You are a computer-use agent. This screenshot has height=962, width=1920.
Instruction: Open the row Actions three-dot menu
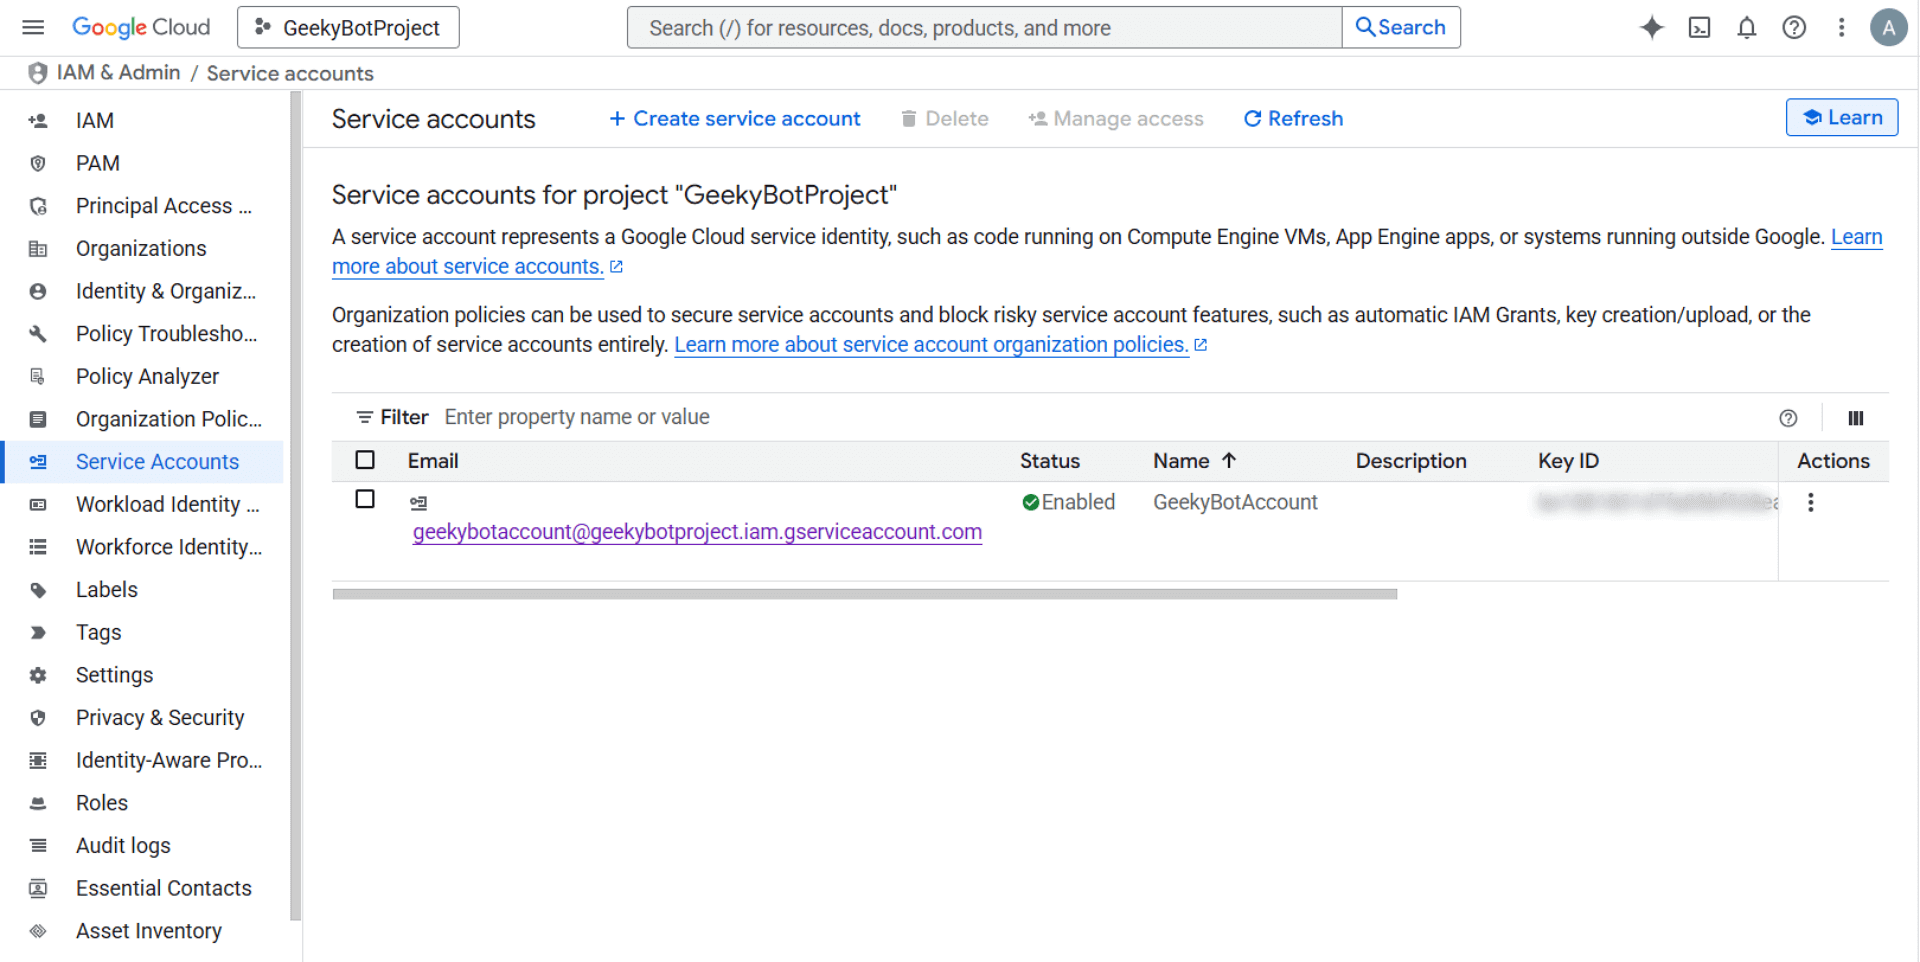tap(1810, 502)
